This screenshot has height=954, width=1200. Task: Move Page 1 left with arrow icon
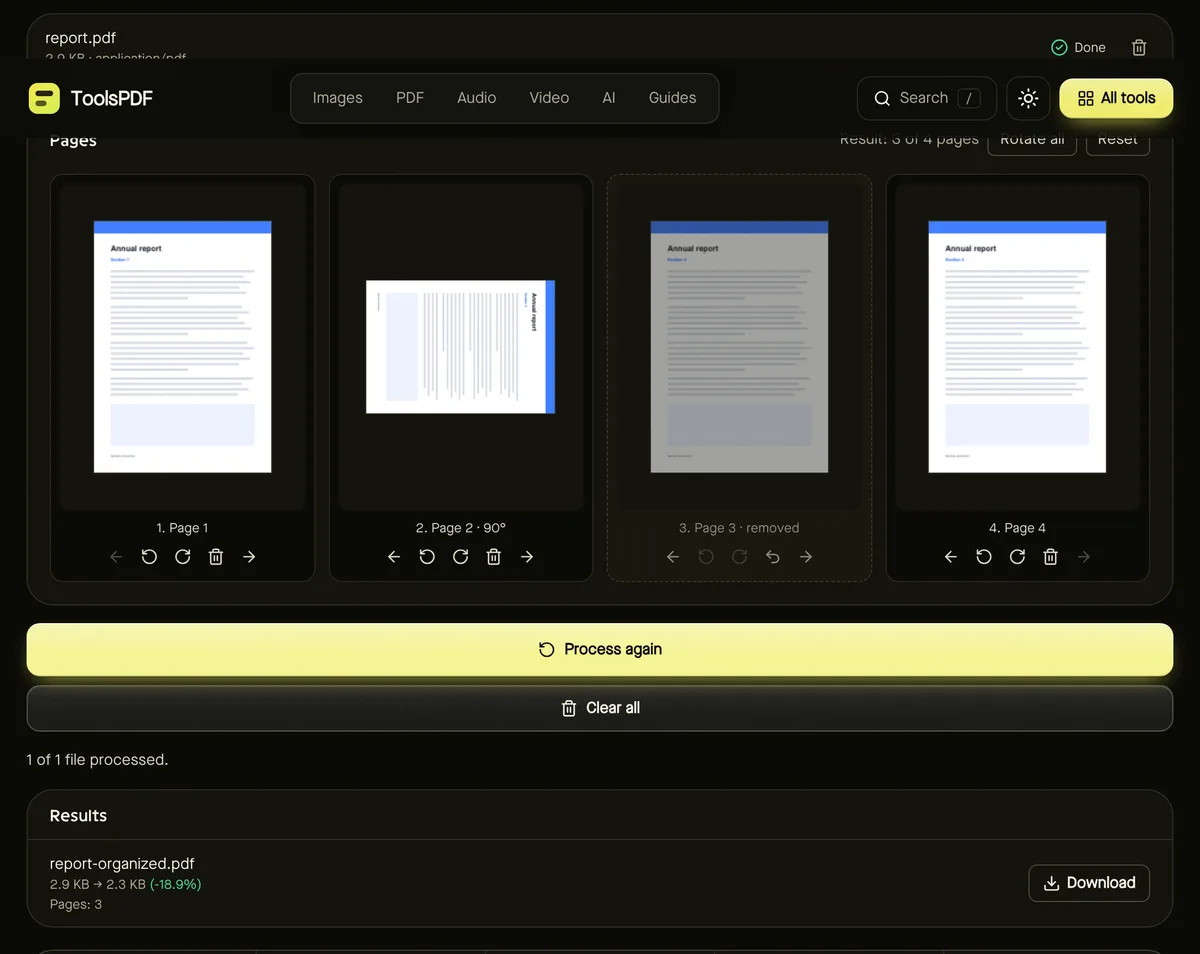(116, 557)
